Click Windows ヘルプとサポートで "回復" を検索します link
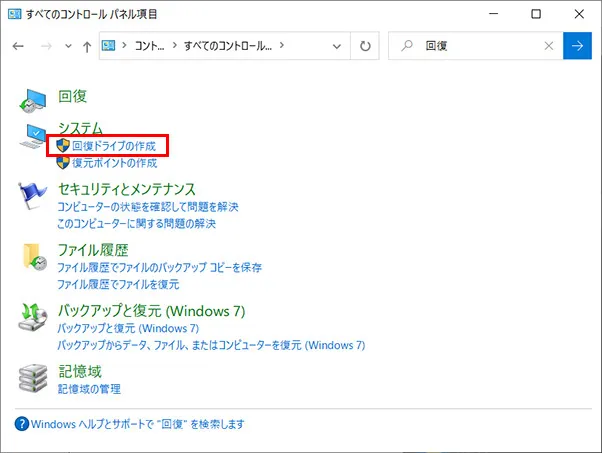The width and height of the screenshot is (602, 453). pos(137,424)
